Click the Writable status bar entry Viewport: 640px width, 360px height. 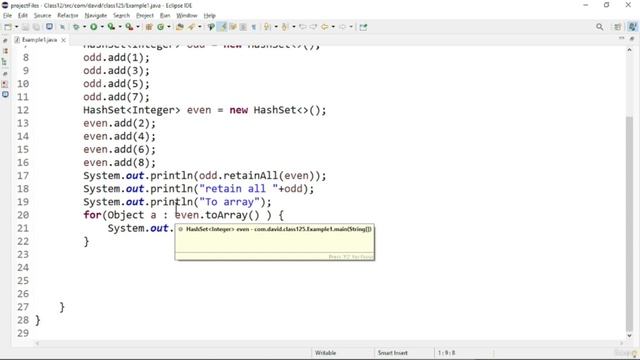[x=325, y=353]
